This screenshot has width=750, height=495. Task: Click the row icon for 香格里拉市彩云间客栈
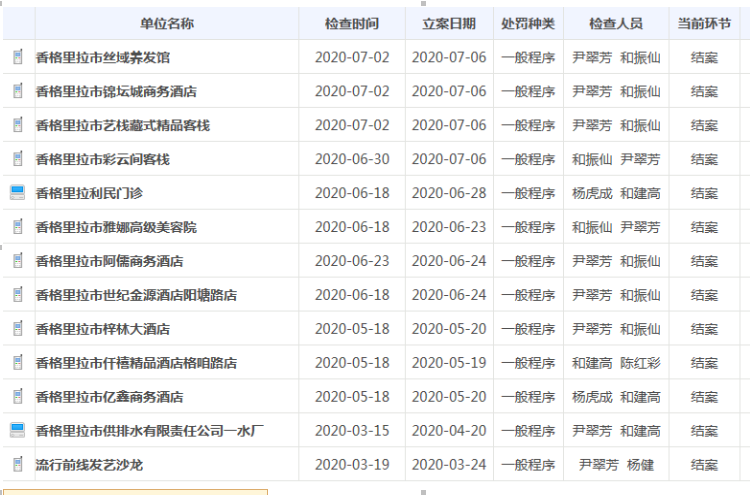[x=18, y=159]
